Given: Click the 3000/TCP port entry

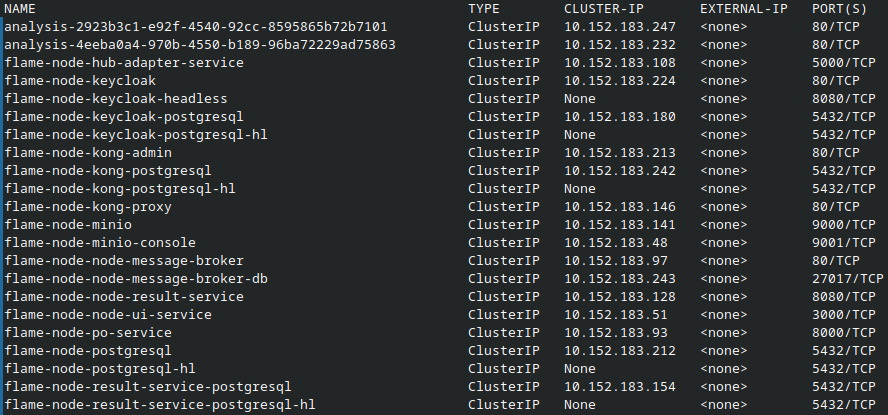Looking at the screenshot, I should 843,315.
